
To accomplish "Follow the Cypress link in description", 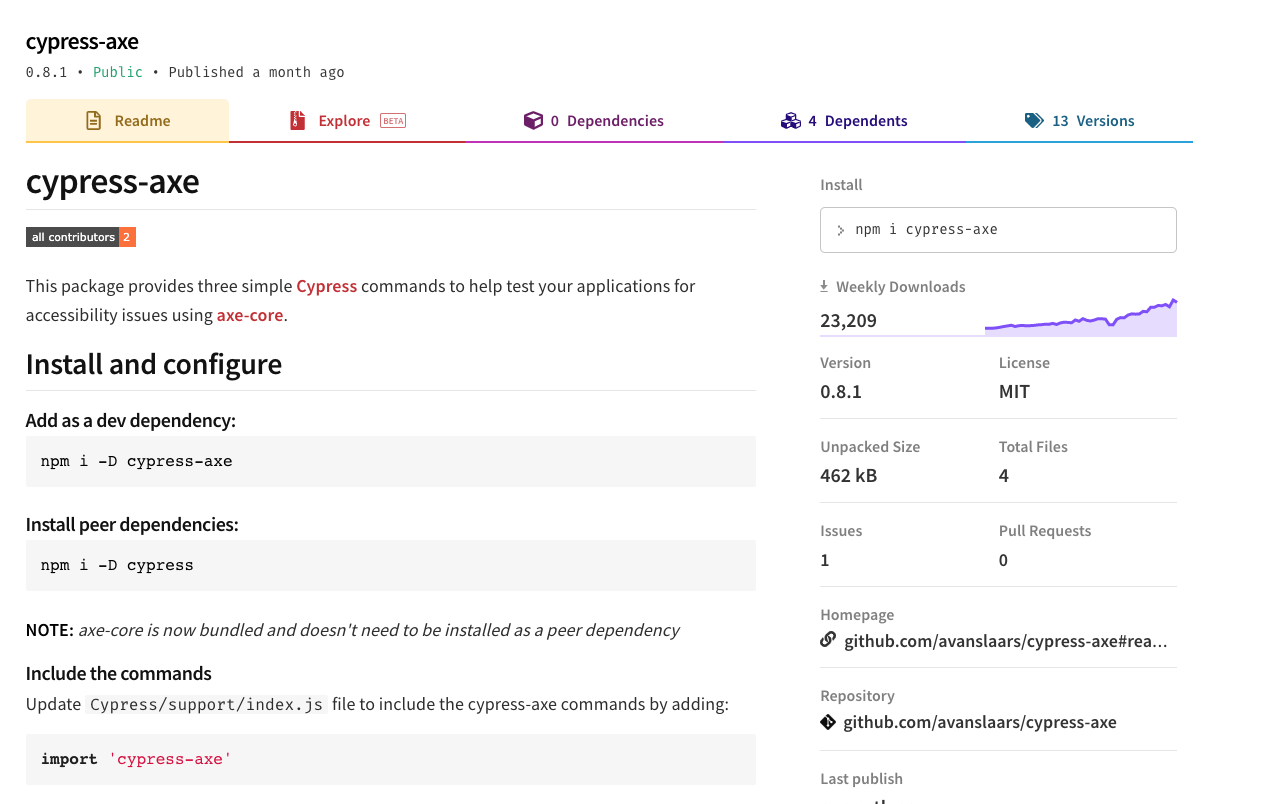I will [x=327, y=286].
